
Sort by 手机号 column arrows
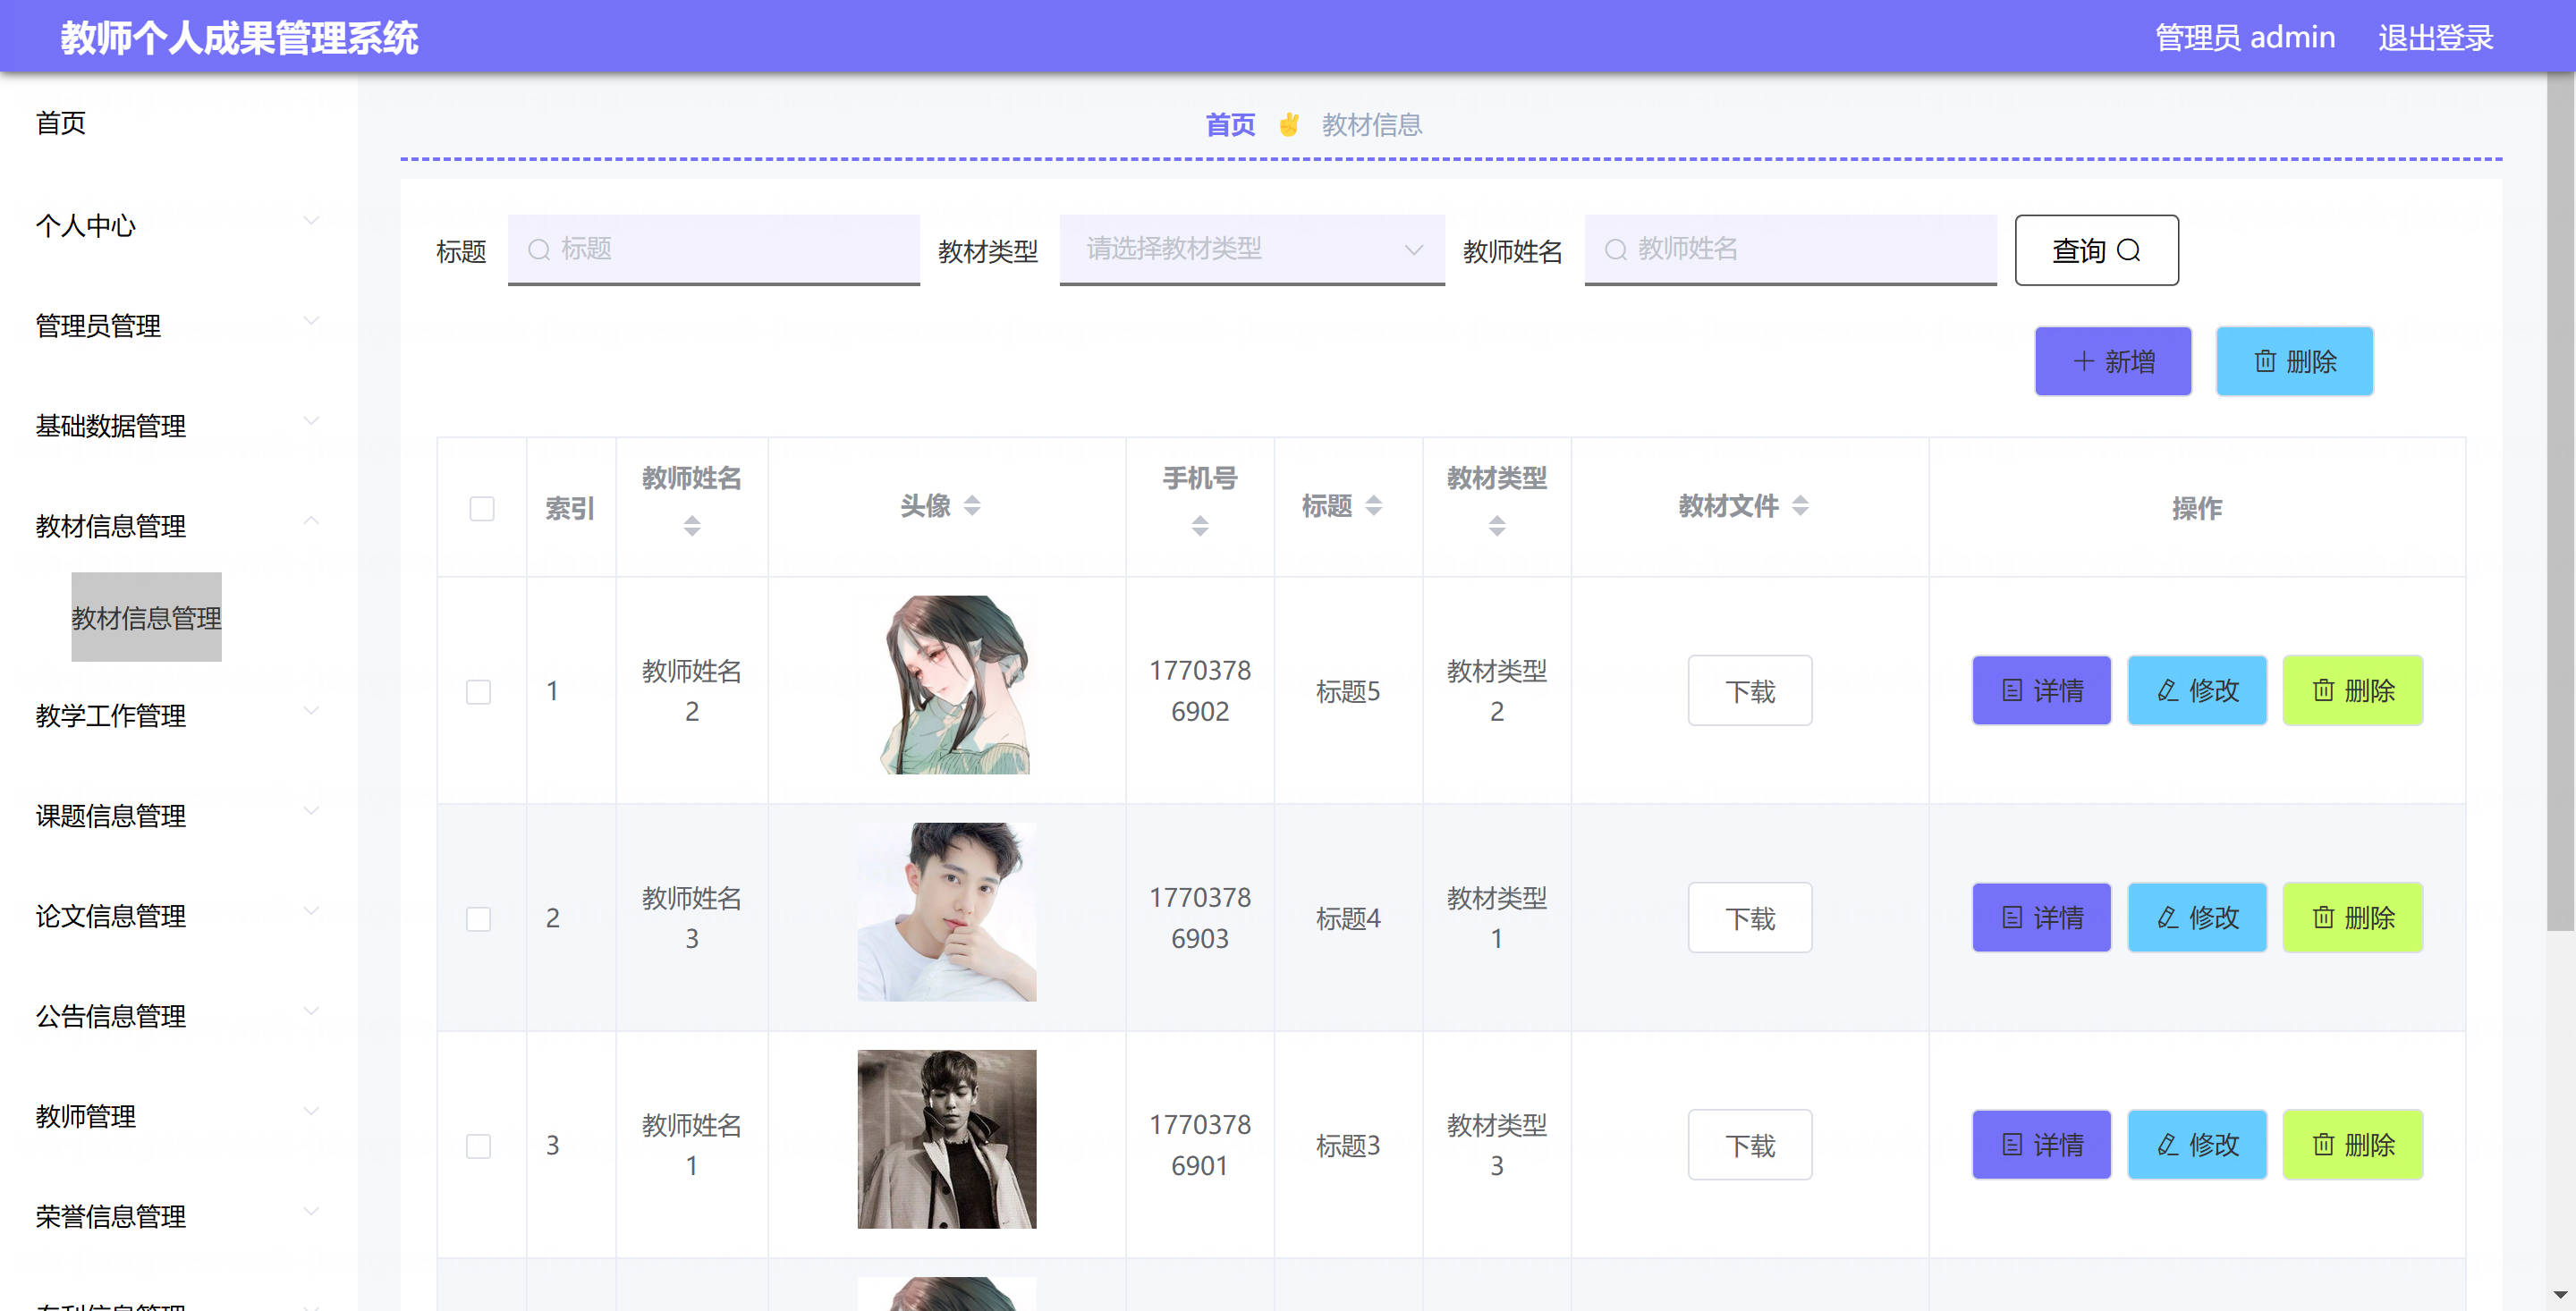click(x=1200, y=525)
